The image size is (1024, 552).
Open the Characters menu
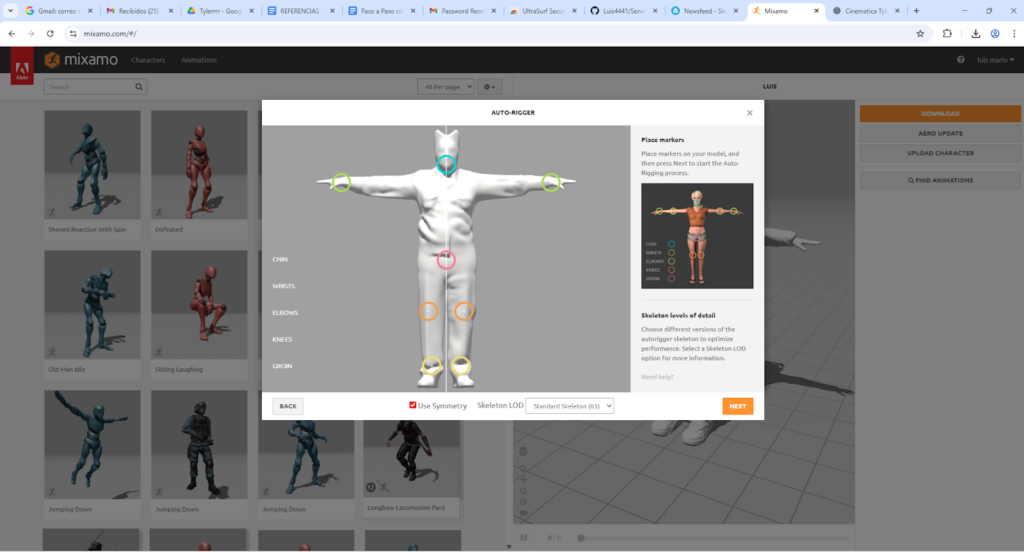tap(148, 60)
